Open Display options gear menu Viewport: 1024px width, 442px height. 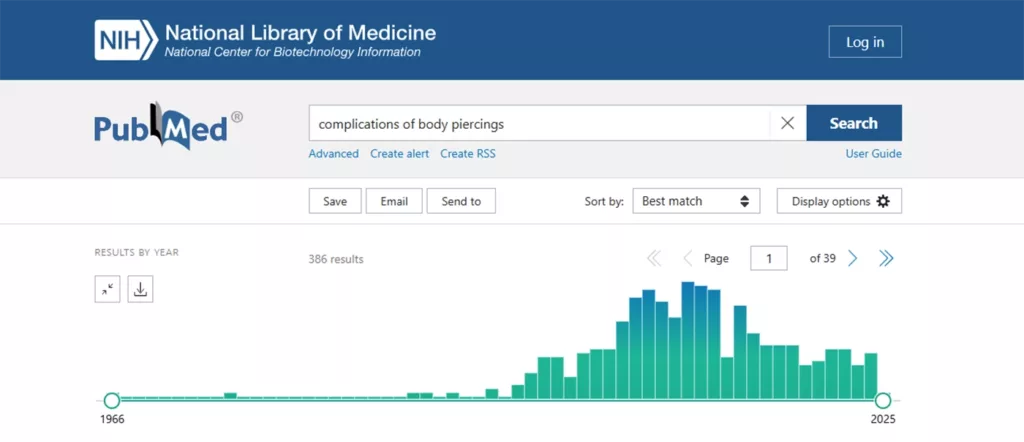[839, 201]
